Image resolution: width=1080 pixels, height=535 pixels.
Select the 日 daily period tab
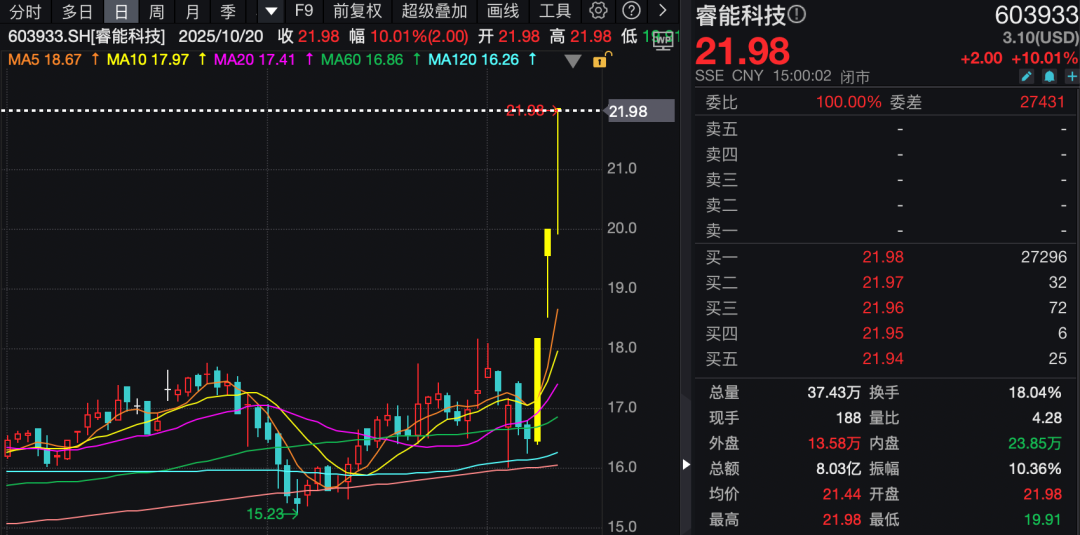click(x=121, y=11)
